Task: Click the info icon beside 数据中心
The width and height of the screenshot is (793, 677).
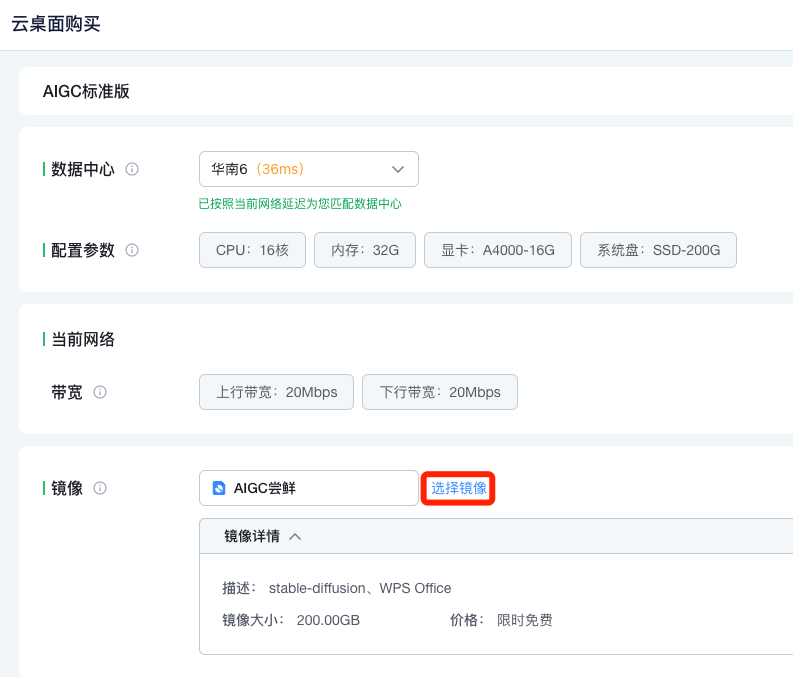Action: tap(132, 169)
